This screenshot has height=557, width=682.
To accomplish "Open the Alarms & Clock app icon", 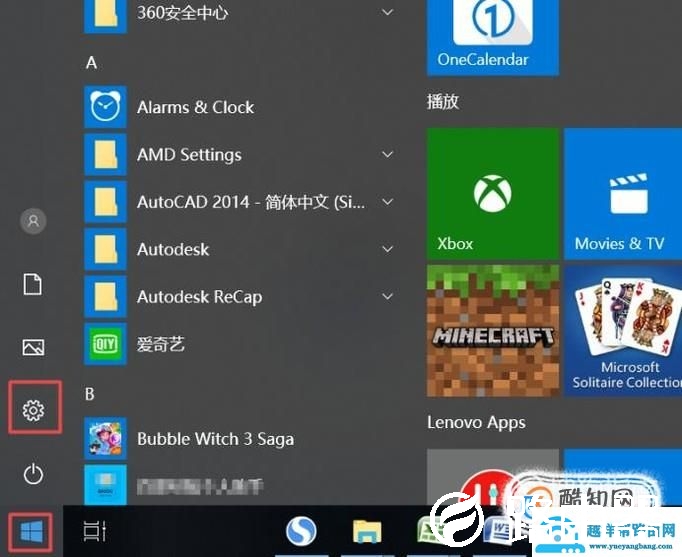I will tap(105, 107).
